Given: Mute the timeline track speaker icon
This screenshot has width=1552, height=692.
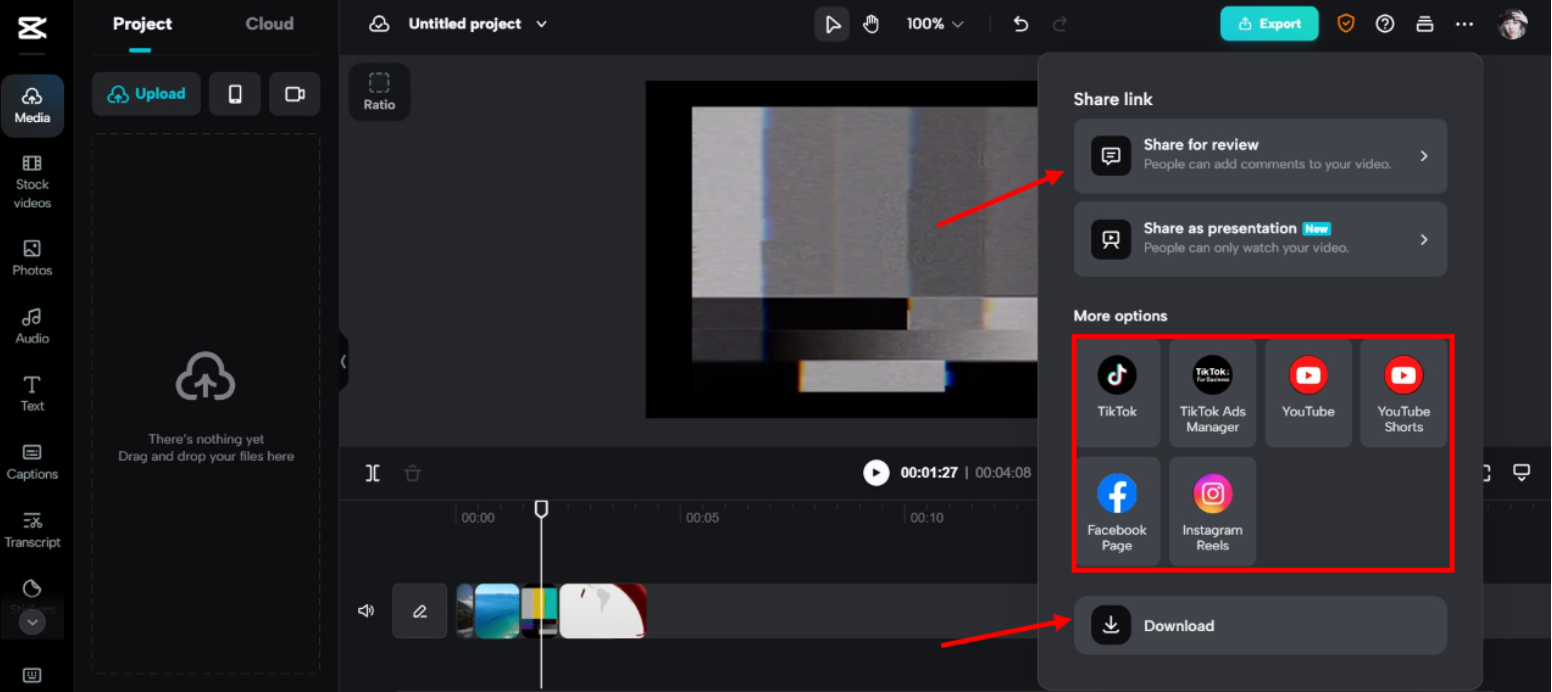Looking at the screenshot, I should tap(366, 611).
